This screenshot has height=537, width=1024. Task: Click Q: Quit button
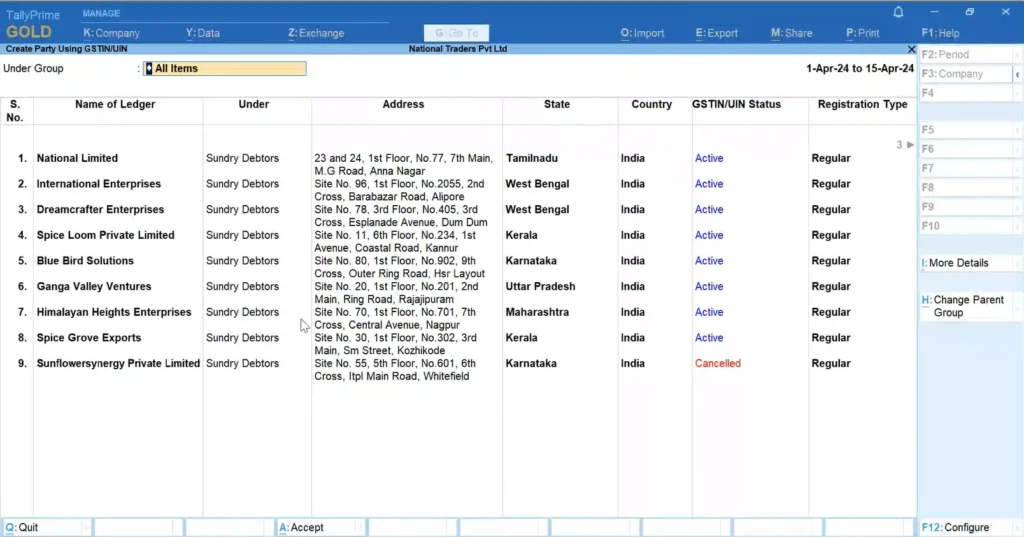46,528
